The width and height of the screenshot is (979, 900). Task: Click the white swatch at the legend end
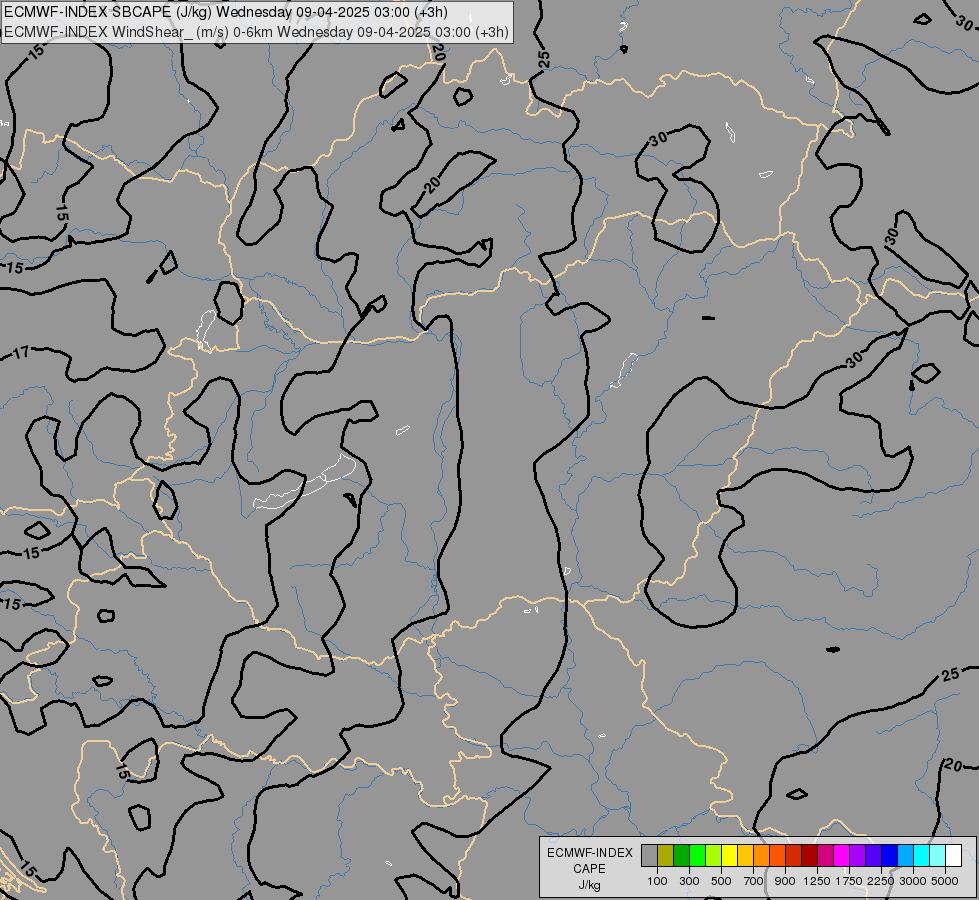point(953,855)
